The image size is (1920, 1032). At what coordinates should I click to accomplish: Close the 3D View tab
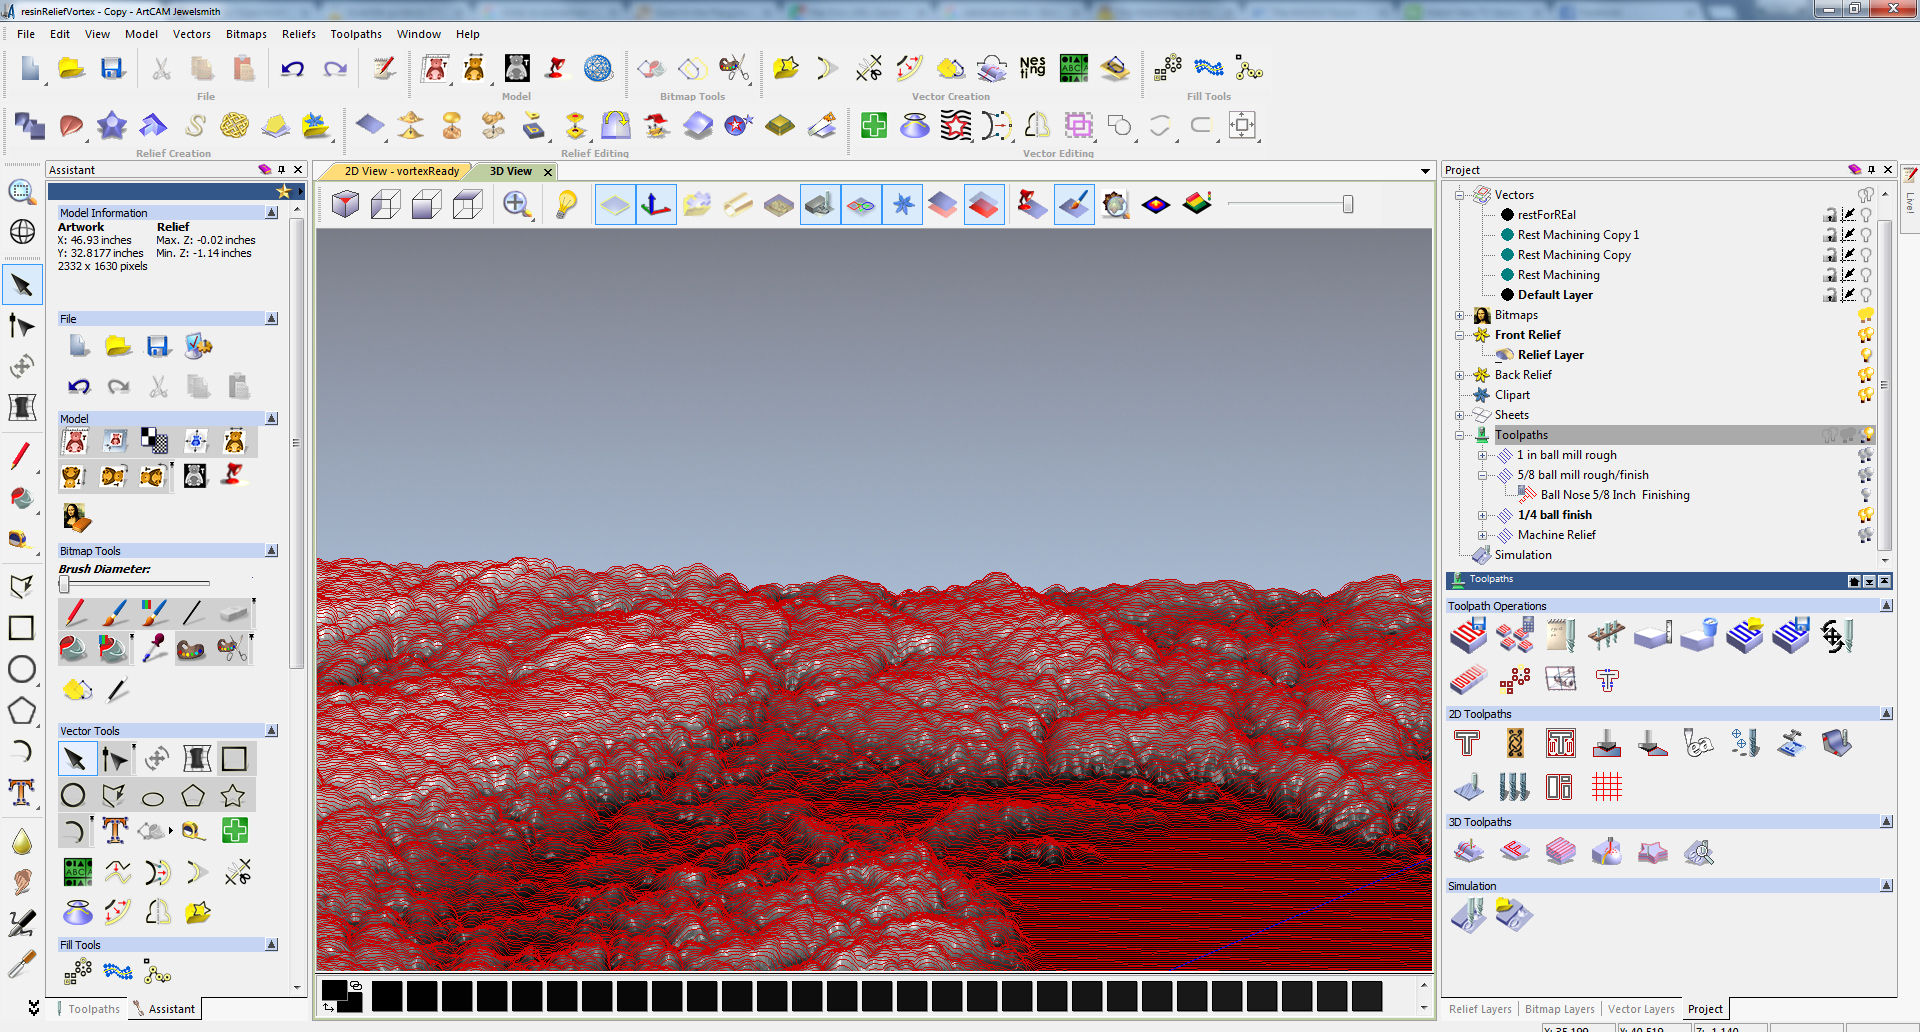click(x=547, y=172)
